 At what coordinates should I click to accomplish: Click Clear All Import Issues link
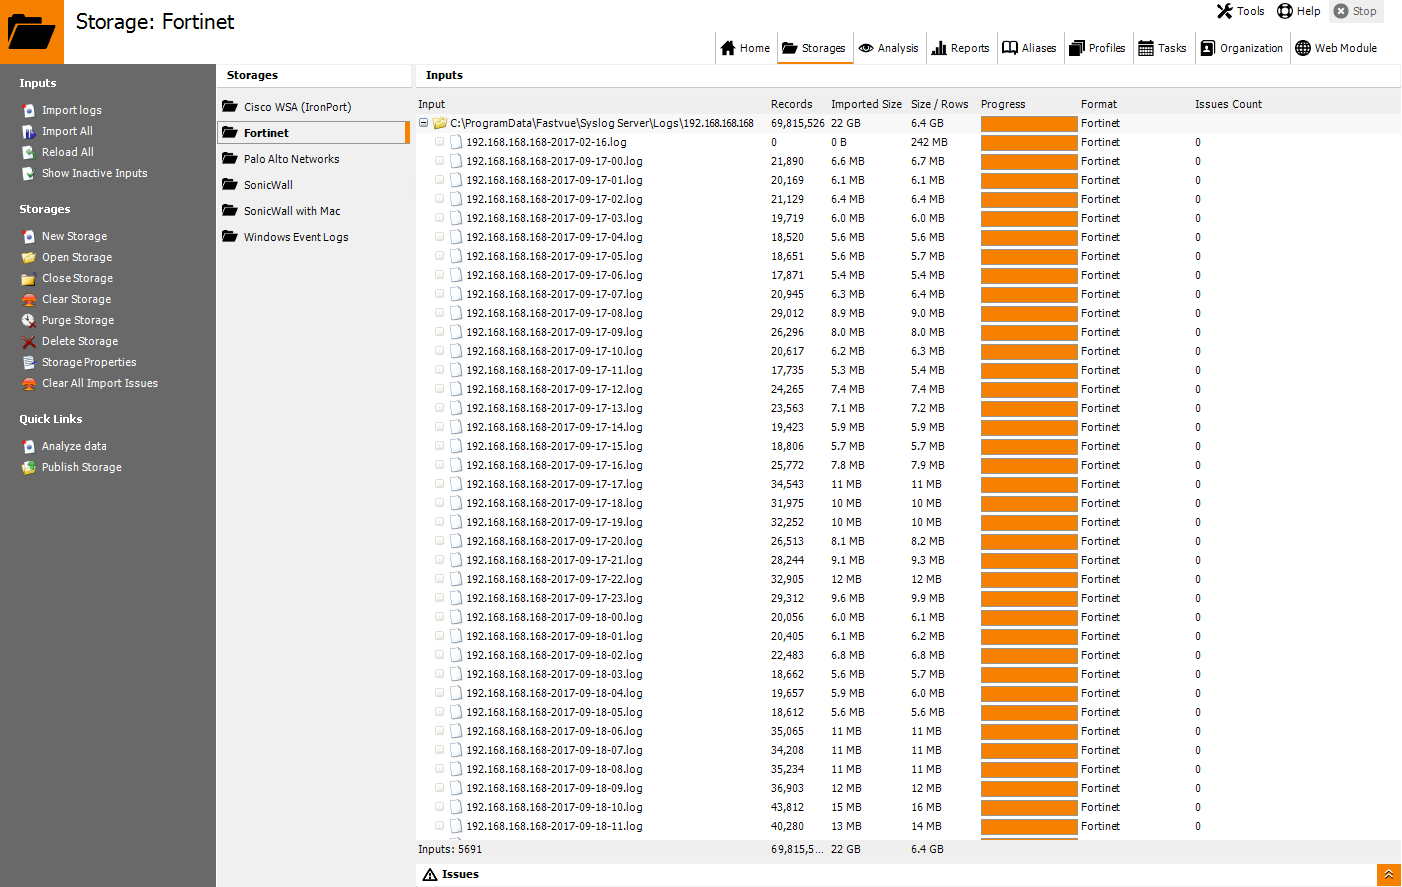click(100, 383)
